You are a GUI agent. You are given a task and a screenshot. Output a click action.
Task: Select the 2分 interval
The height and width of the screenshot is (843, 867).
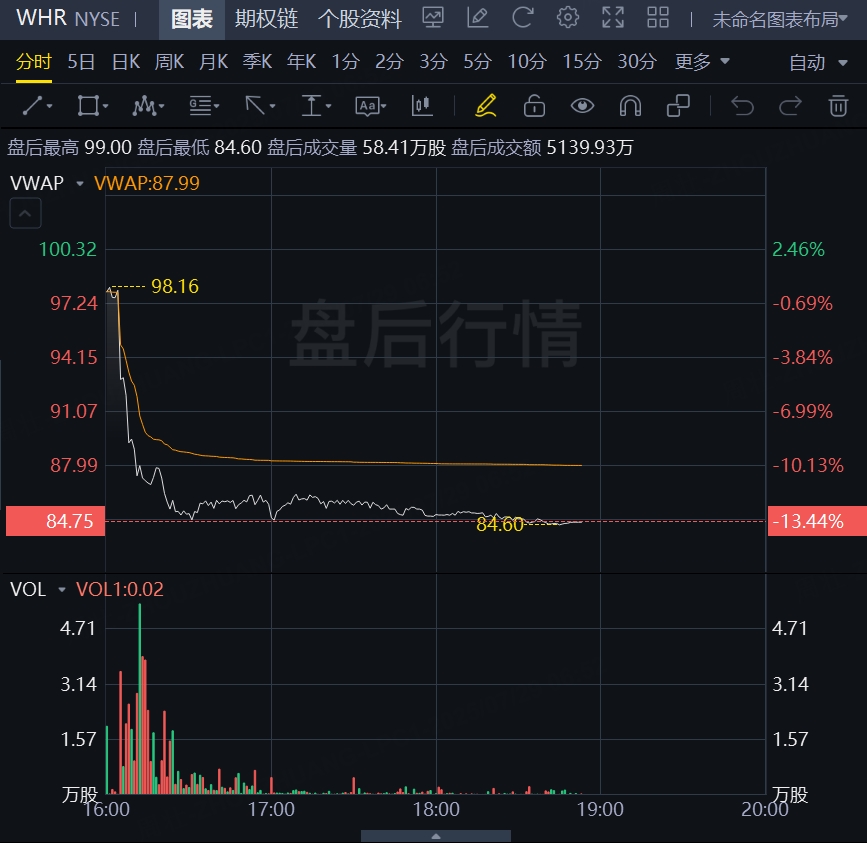coord(389,61)
